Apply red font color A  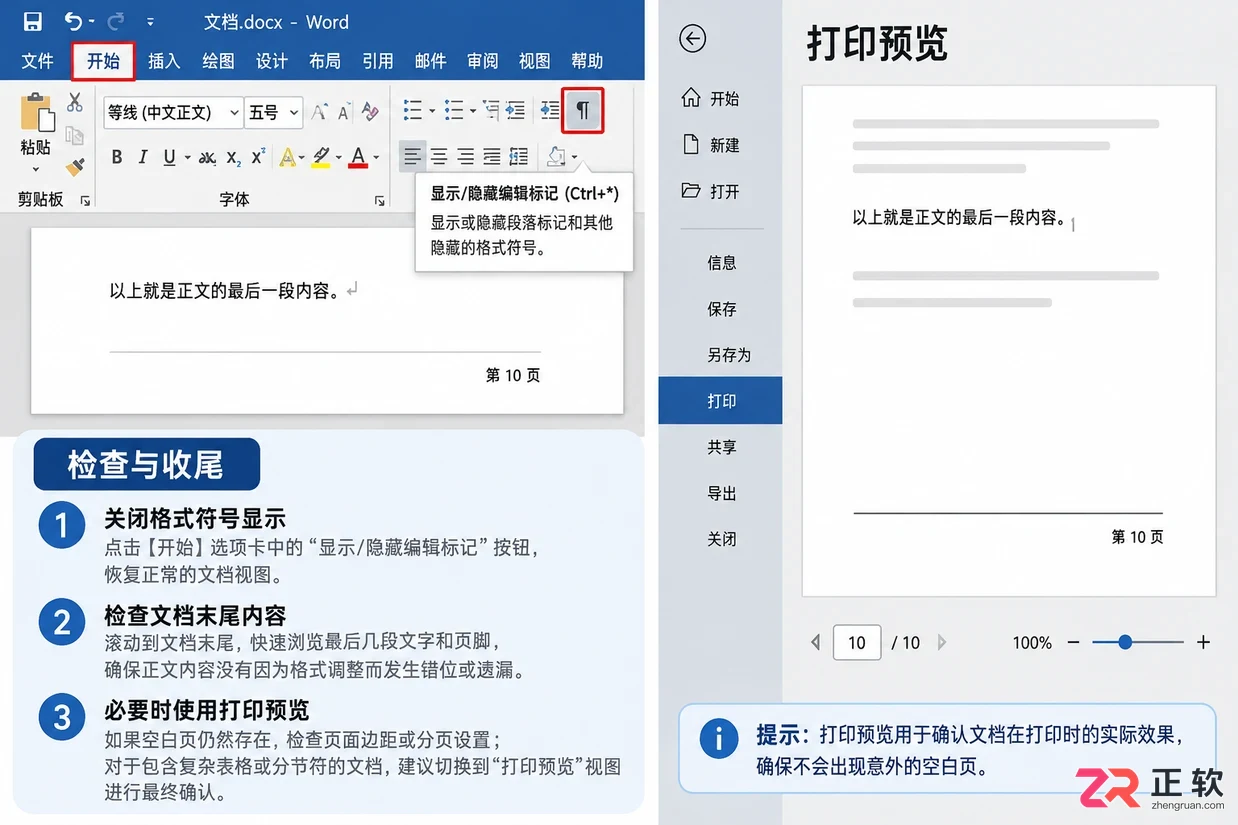click(x=358, y=157)
